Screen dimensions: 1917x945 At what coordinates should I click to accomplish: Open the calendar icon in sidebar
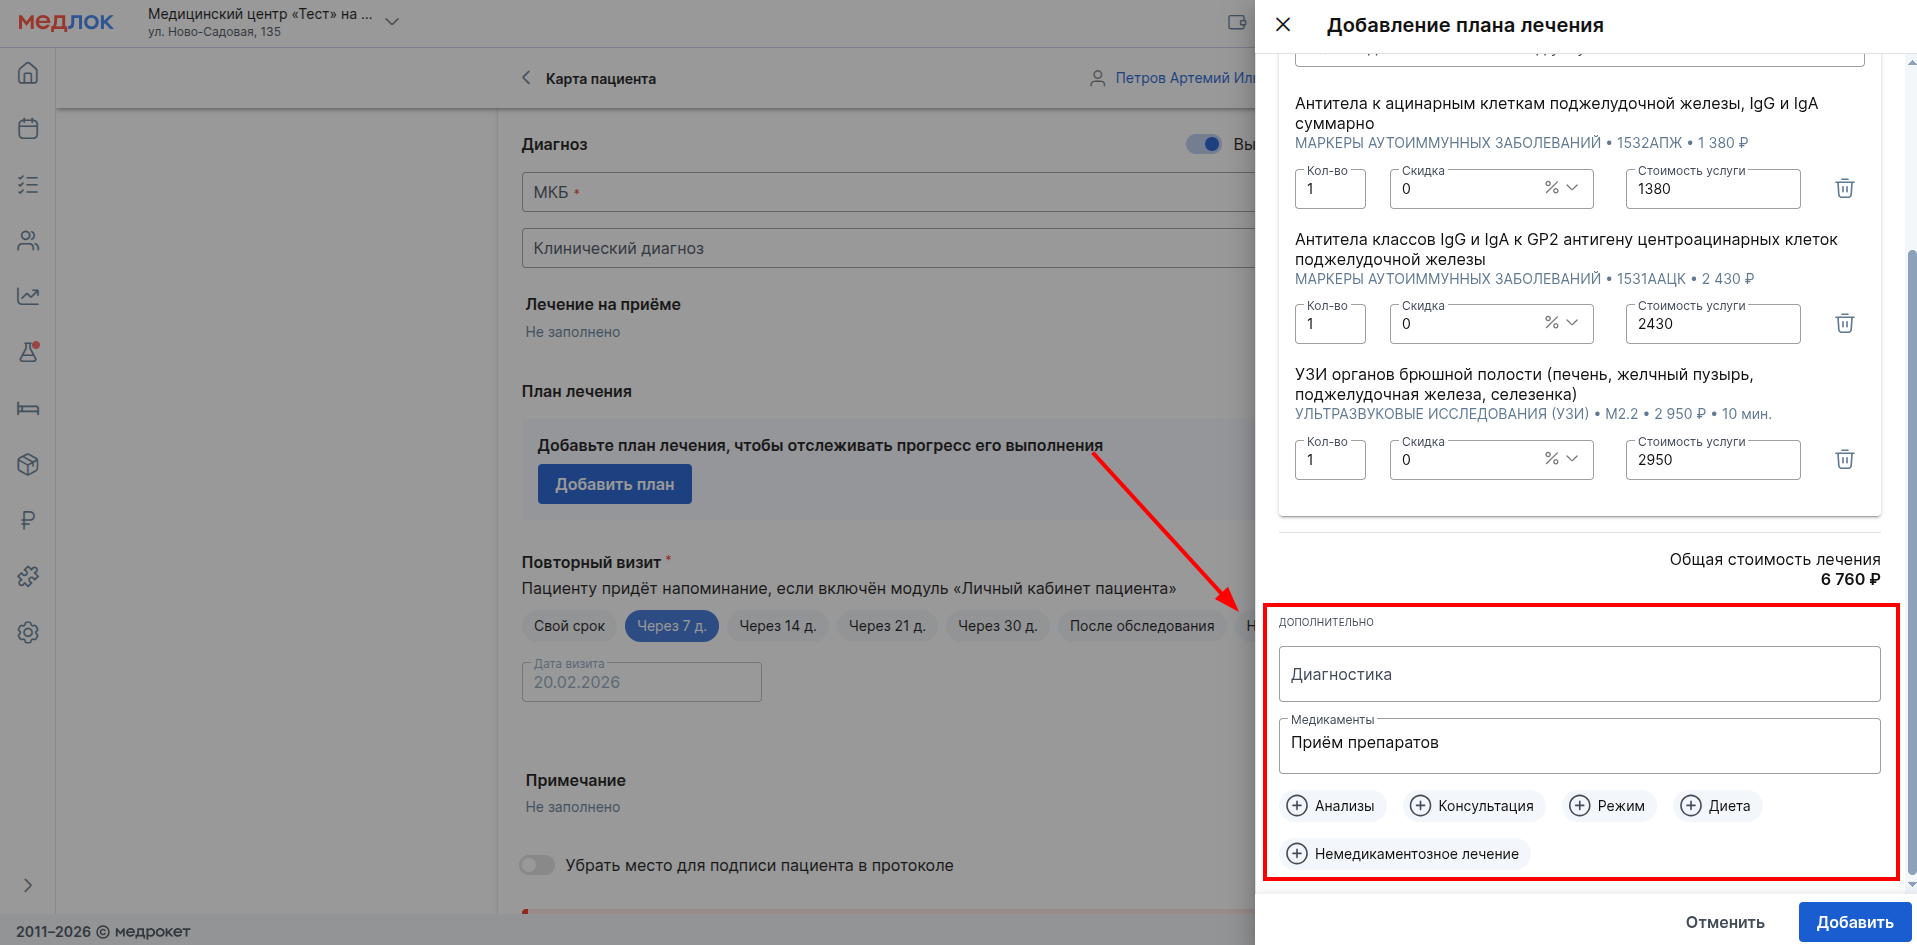pos(28,129)
